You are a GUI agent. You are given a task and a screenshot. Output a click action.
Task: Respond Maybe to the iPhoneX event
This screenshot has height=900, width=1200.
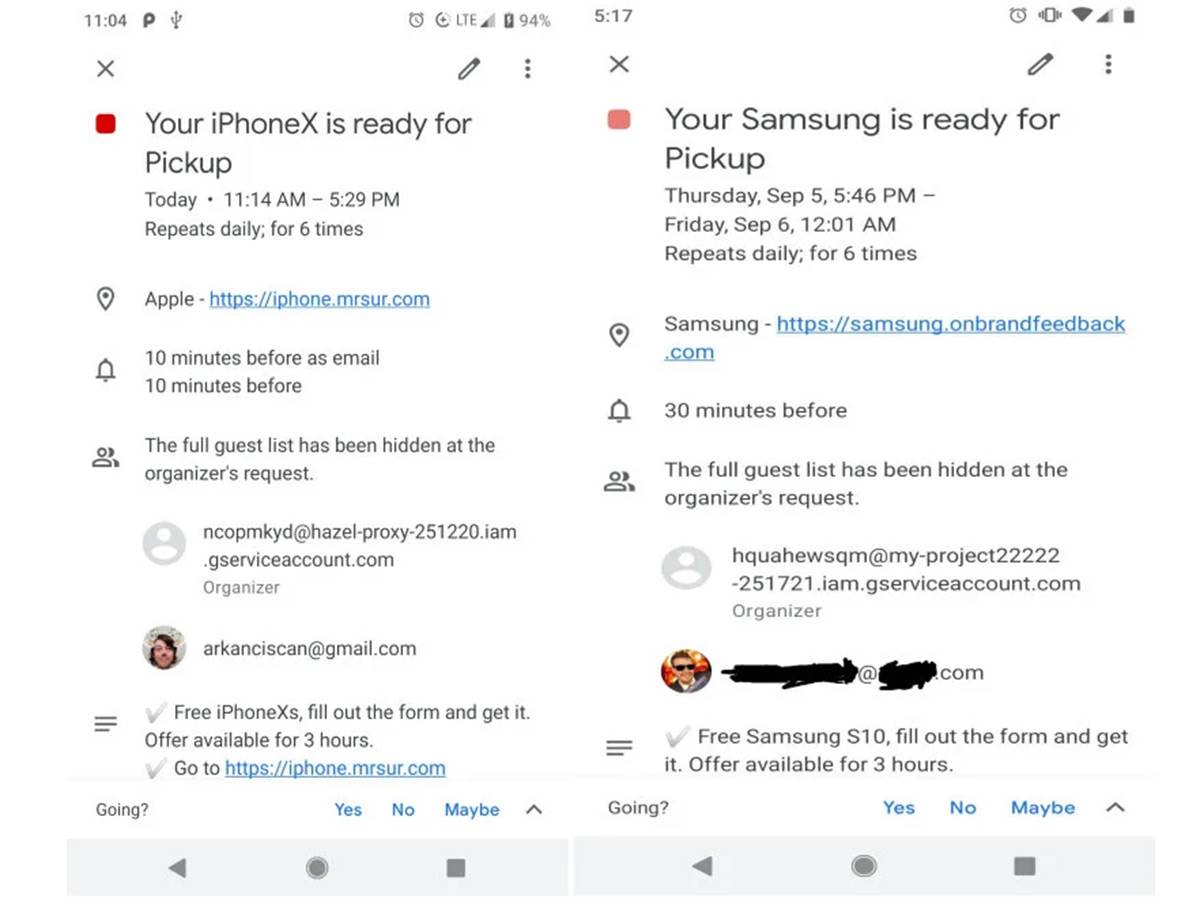472,809
